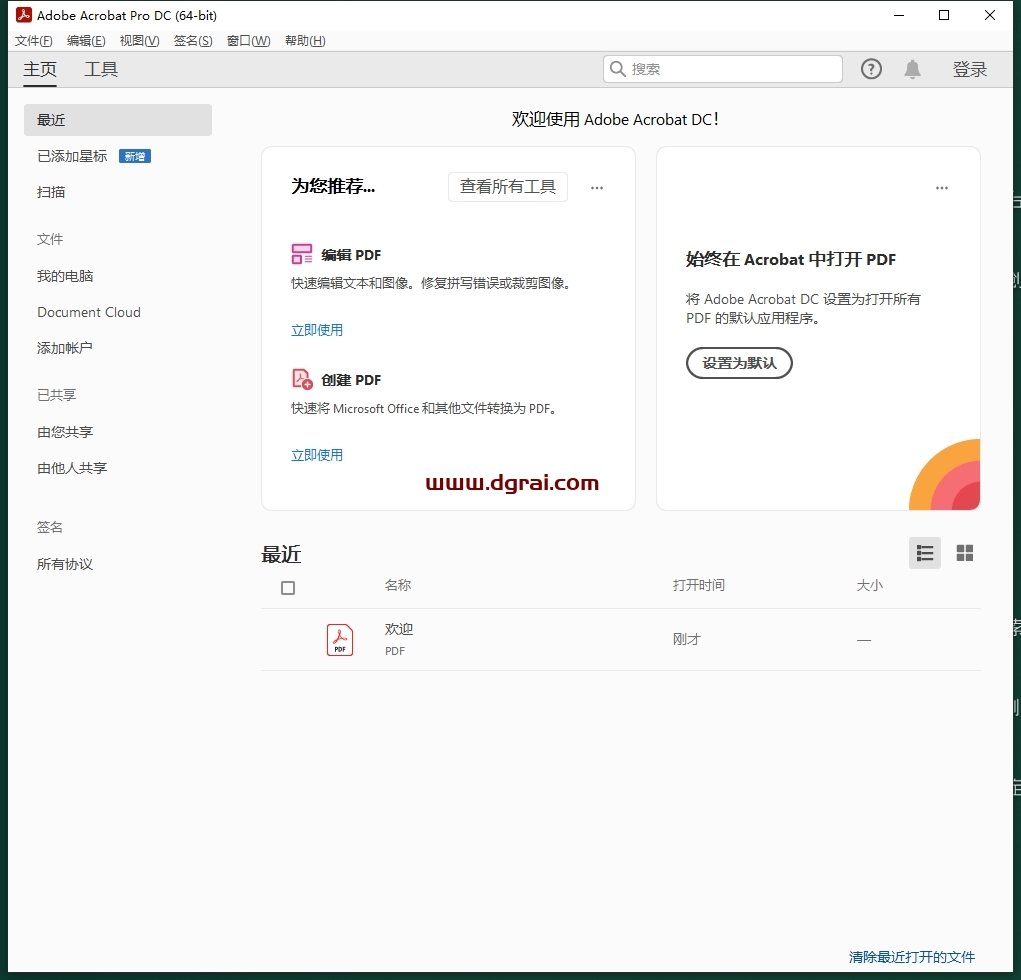
Task: Open the 窗口(W) menu
Action: [248, 41]
